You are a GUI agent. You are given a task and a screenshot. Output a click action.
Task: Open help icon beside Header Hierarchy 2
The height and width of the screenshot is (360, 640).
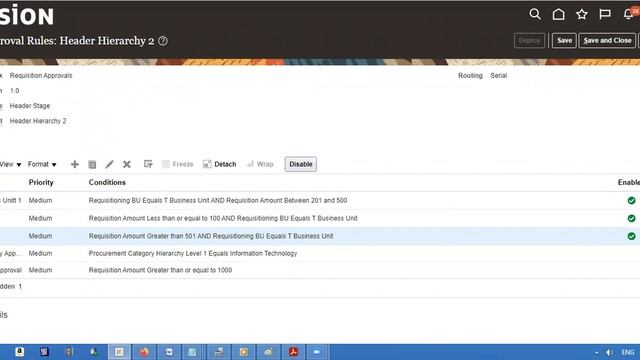[163, 41]
